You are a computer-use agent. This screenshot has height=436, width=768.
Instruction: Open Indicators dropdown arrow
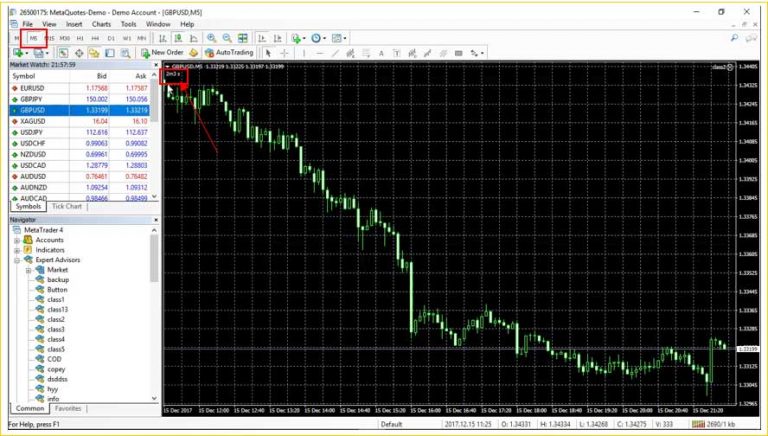point(304,38)
